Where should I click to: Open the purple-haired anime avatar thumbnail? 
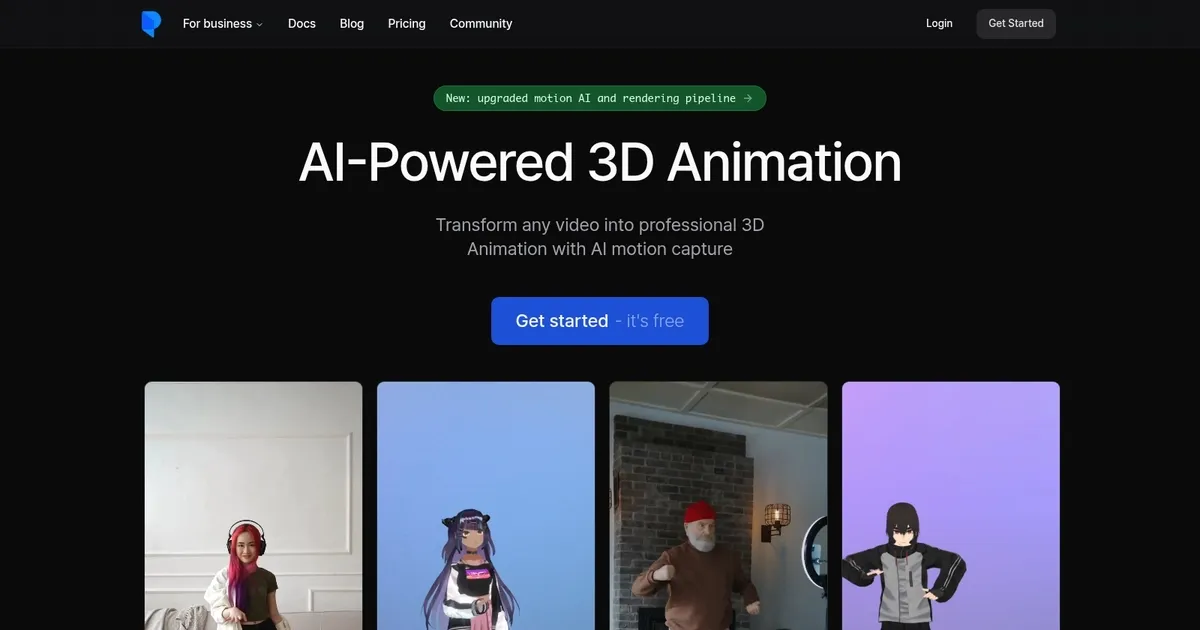(486, 506)
